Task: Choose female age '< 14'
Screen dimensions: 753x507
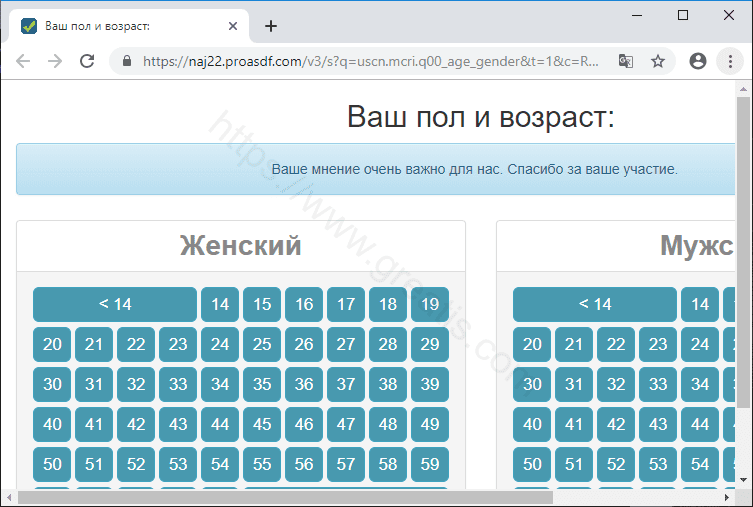Action: (115, 304)
